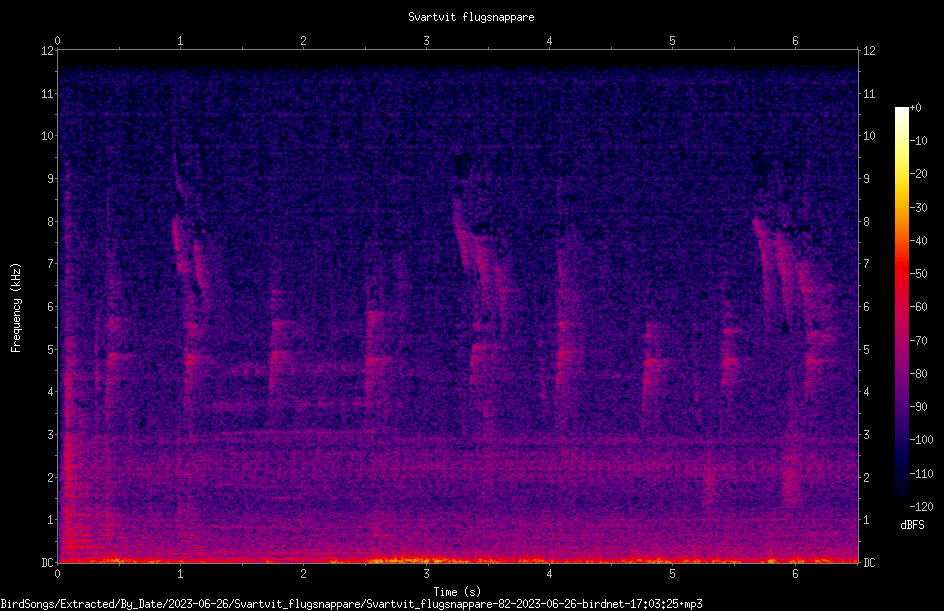Click the "-30" color scale label
944x611 pixels.
[x=919, y=208]
